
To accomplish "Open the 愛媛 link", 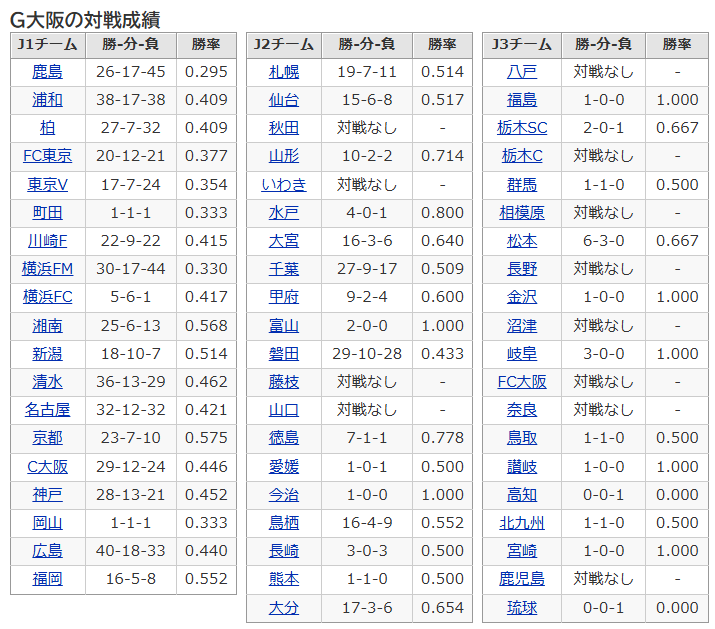I will tap(284, 467).
